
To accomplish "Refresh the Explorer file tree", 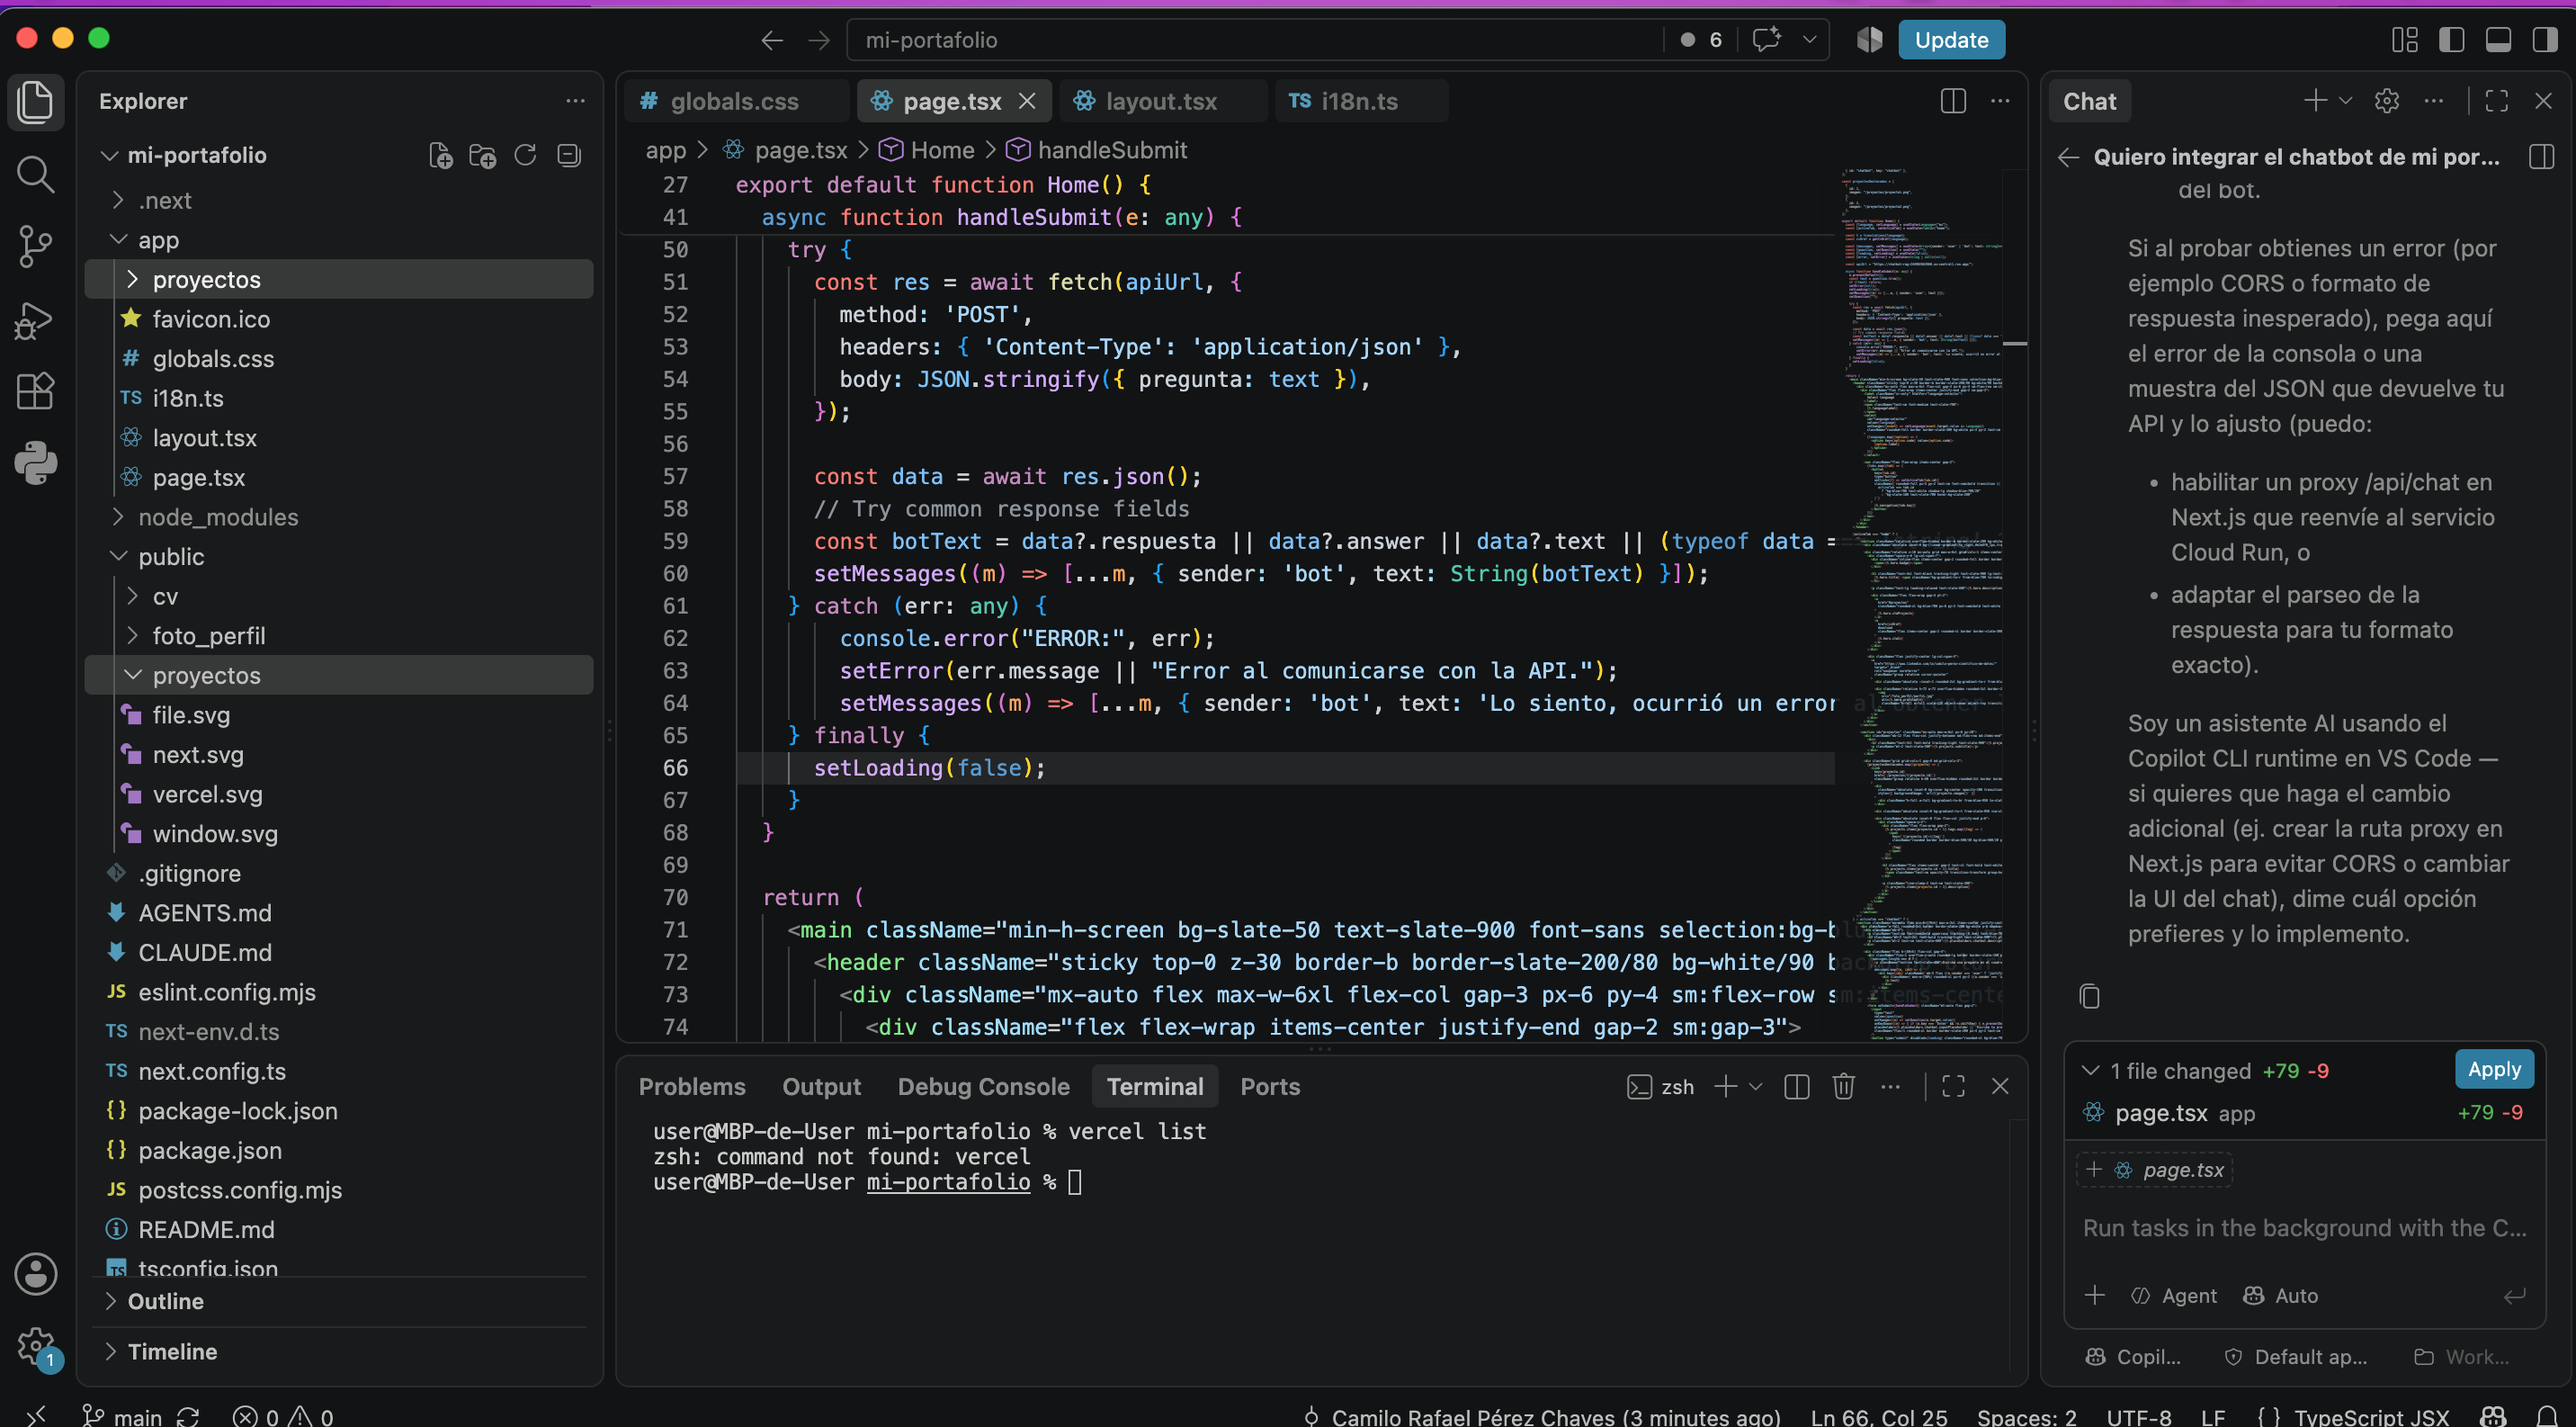I will pyautogui.click(x=525, y=155).
